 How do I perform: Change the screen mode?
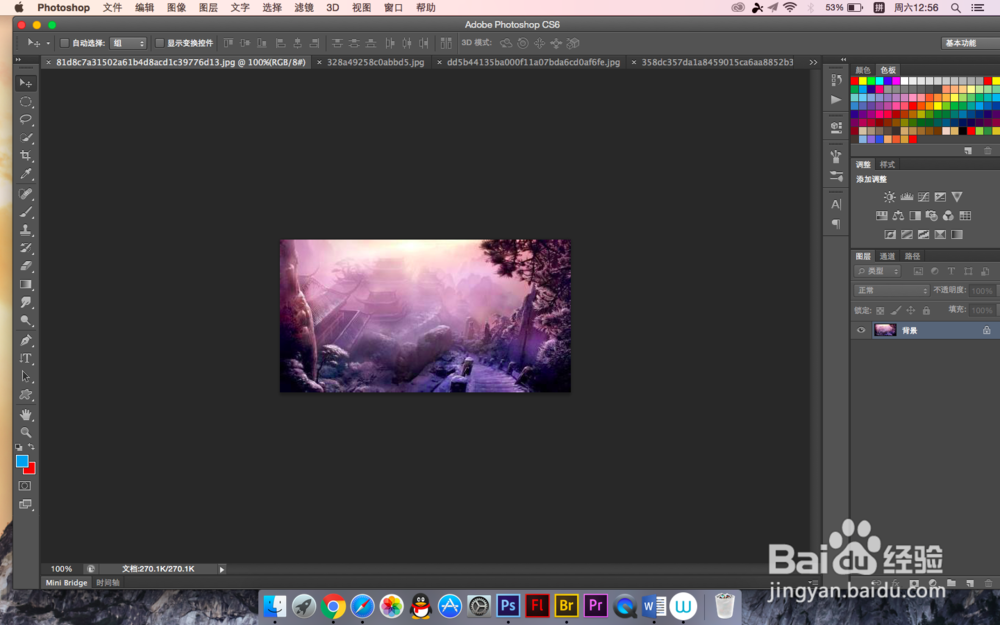coord(25,504)
